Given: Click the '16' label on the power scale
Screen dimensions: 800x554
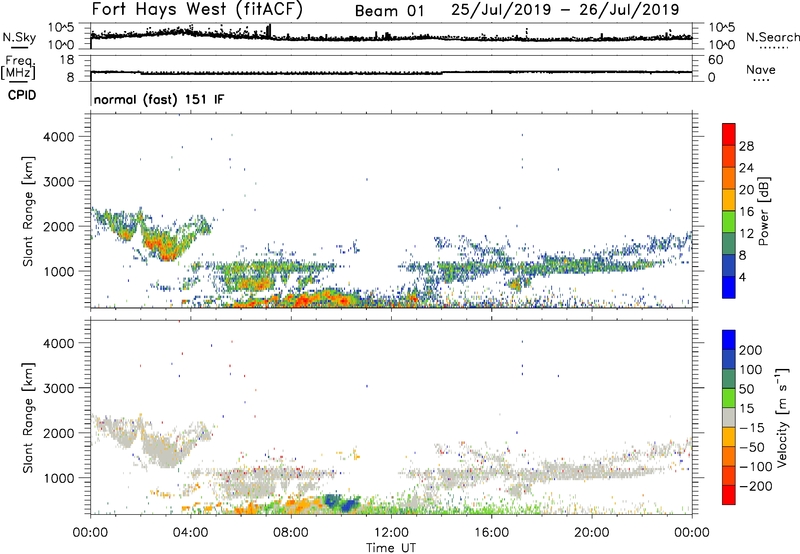Looking at the screenshot, I should click(746, 212).
